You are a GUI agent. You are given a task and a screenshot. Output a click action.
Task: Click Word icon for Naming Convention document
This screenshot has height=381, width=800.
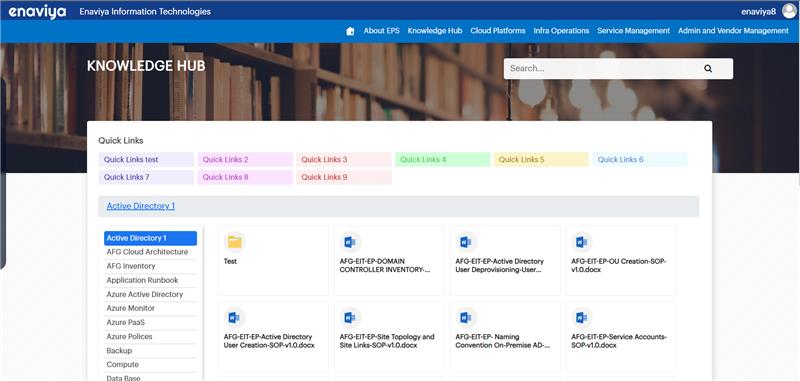coord(466,317)
